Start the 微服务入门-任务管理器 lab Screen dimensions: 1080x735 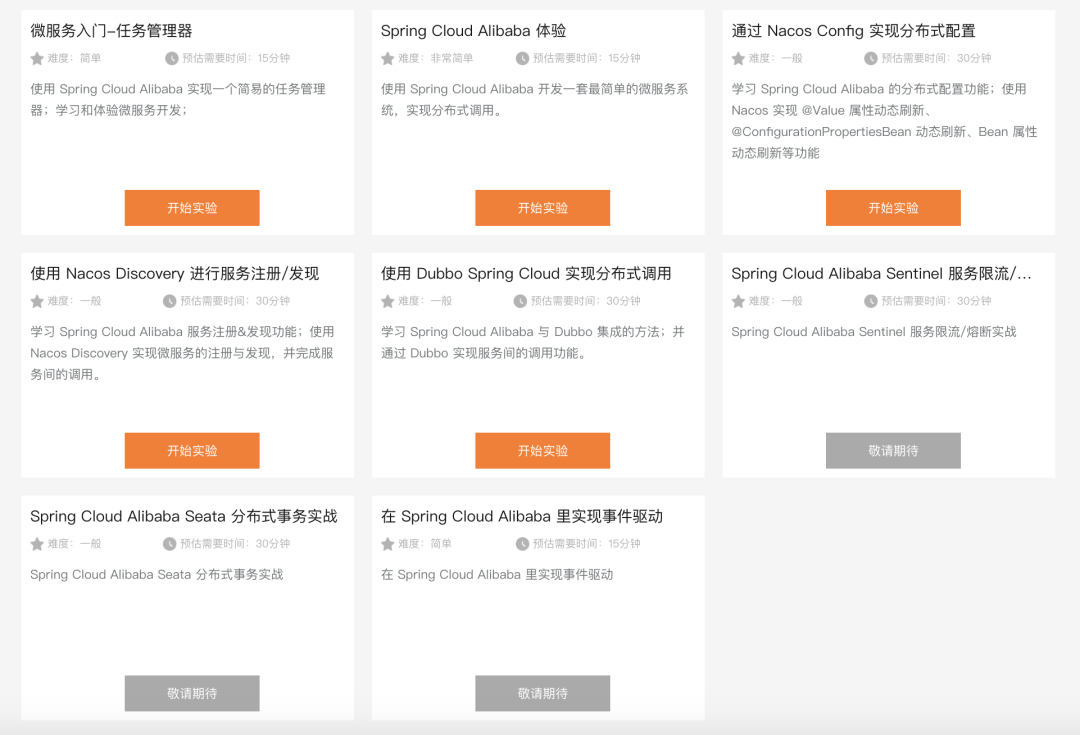(192, 208)
